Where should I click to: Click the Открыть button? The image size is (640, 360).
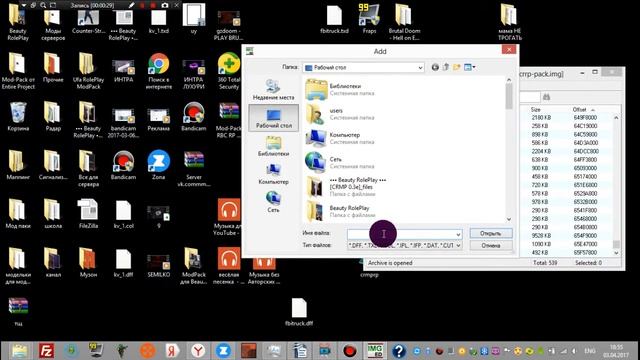click(x=491, y=233)
